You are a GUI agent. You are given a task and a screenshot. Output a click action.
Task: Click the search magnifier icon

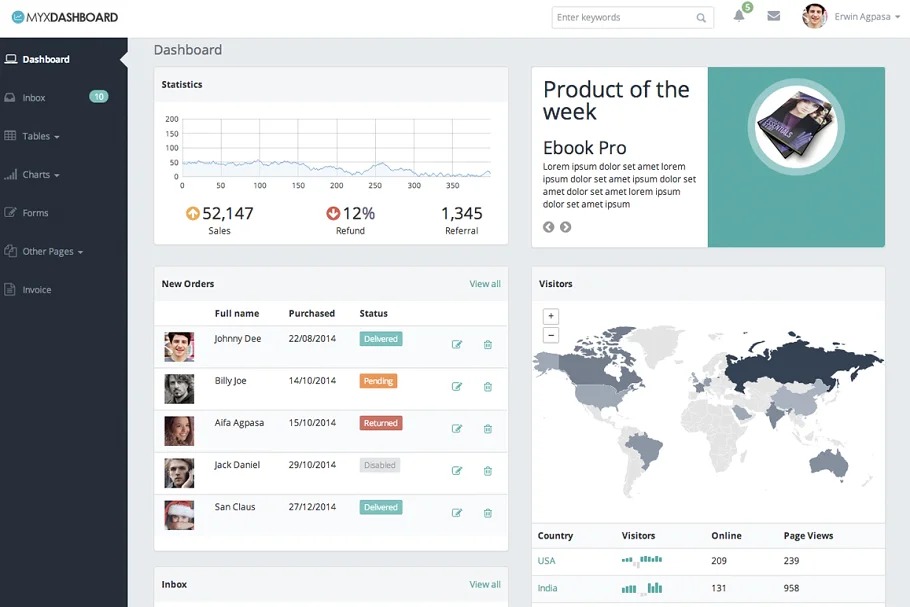click(x=701, y=18)
